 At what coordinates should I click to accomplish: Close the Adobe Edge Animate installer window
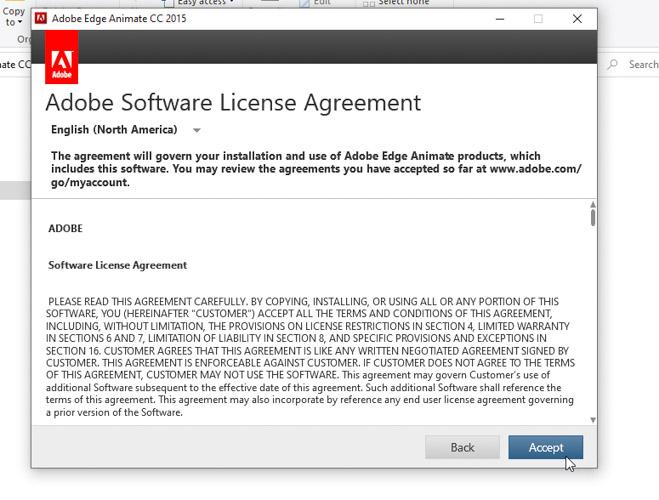point(577,18)
